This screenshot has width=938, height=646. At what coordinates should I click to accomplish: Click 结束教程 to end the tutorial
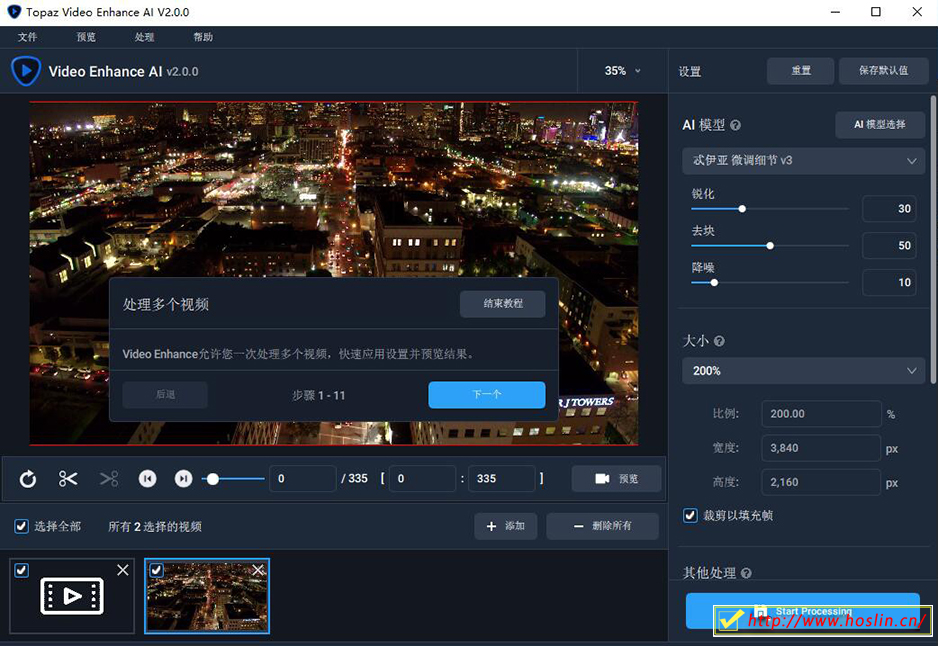tap(502, 304)
